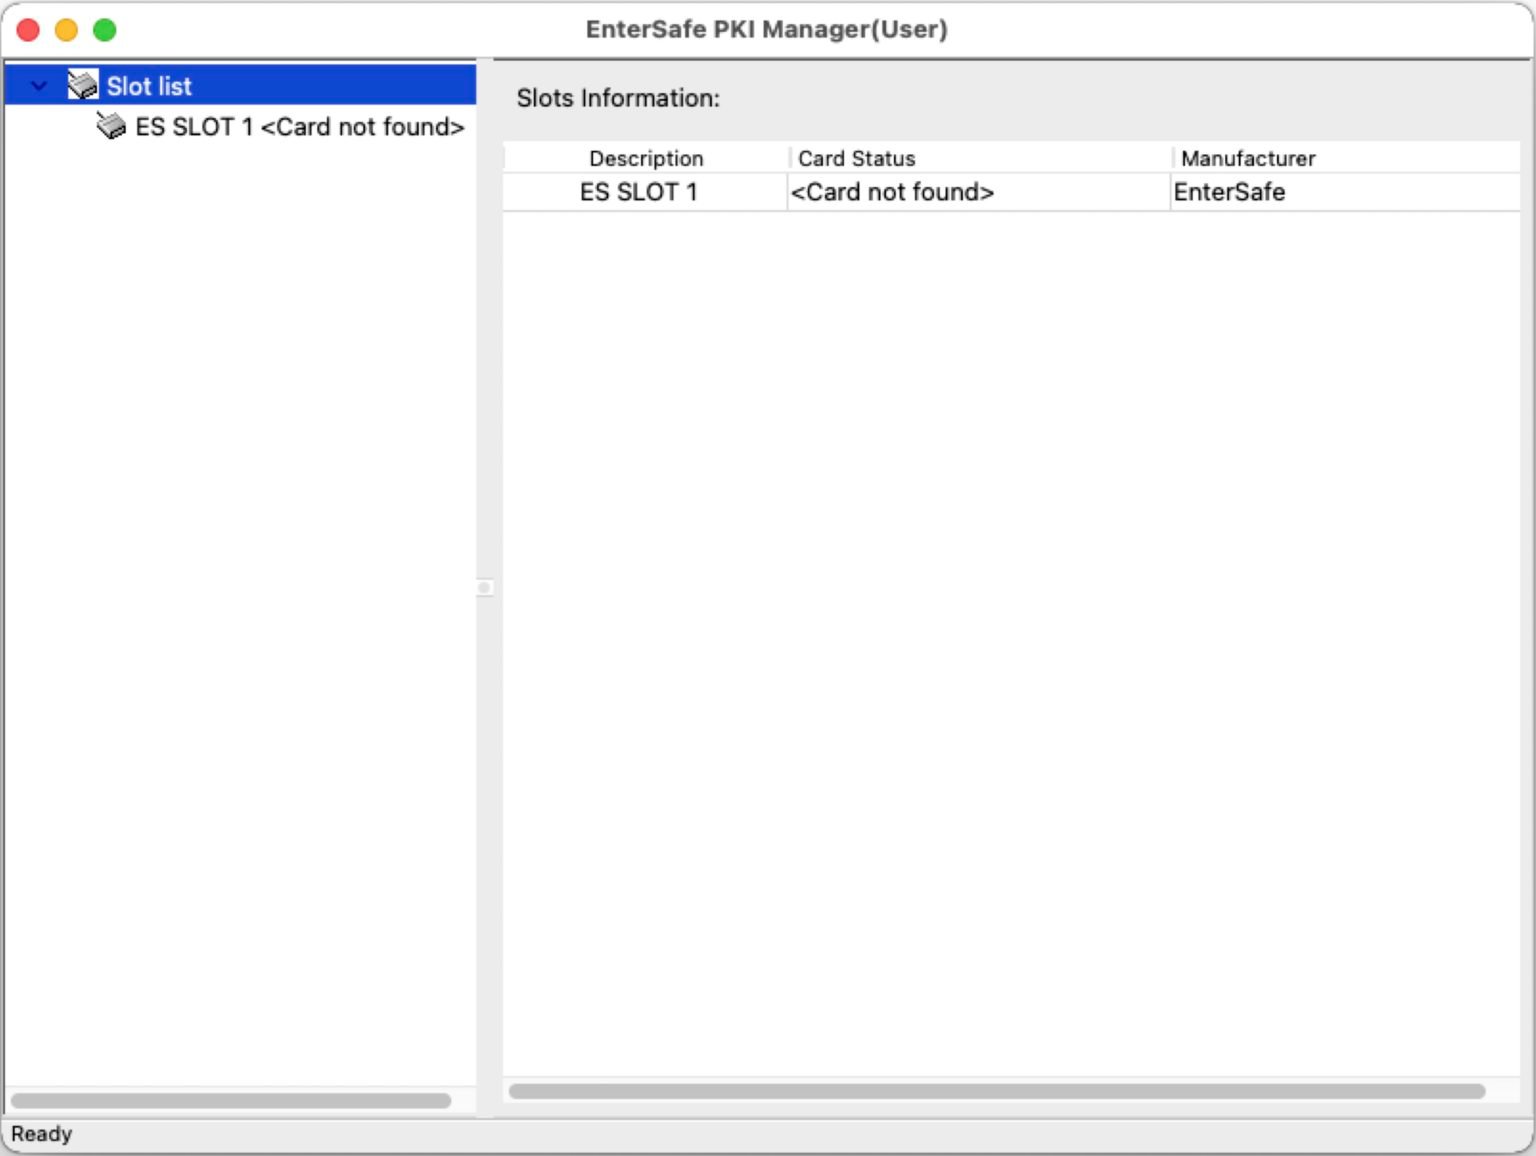The image size is (1536, 1156).
Task: Close the EnterSafe PKI Manager window
Action: [x=28, y=30]
